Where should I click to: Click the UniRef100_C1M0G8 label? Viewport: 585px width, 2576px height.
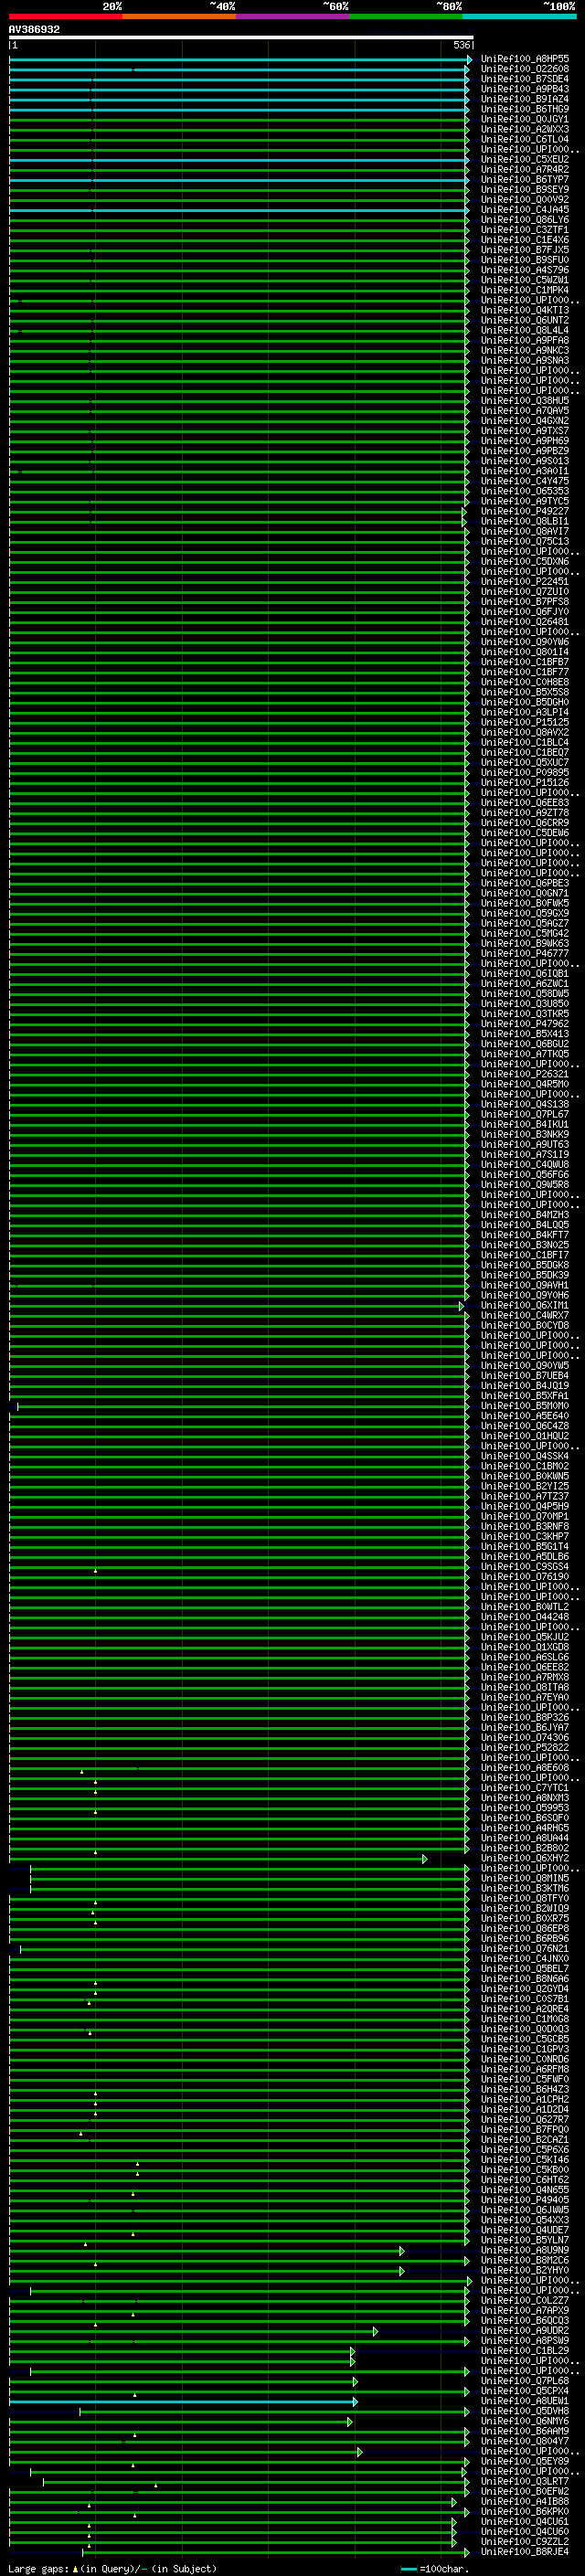click(x=524, y=2019)
